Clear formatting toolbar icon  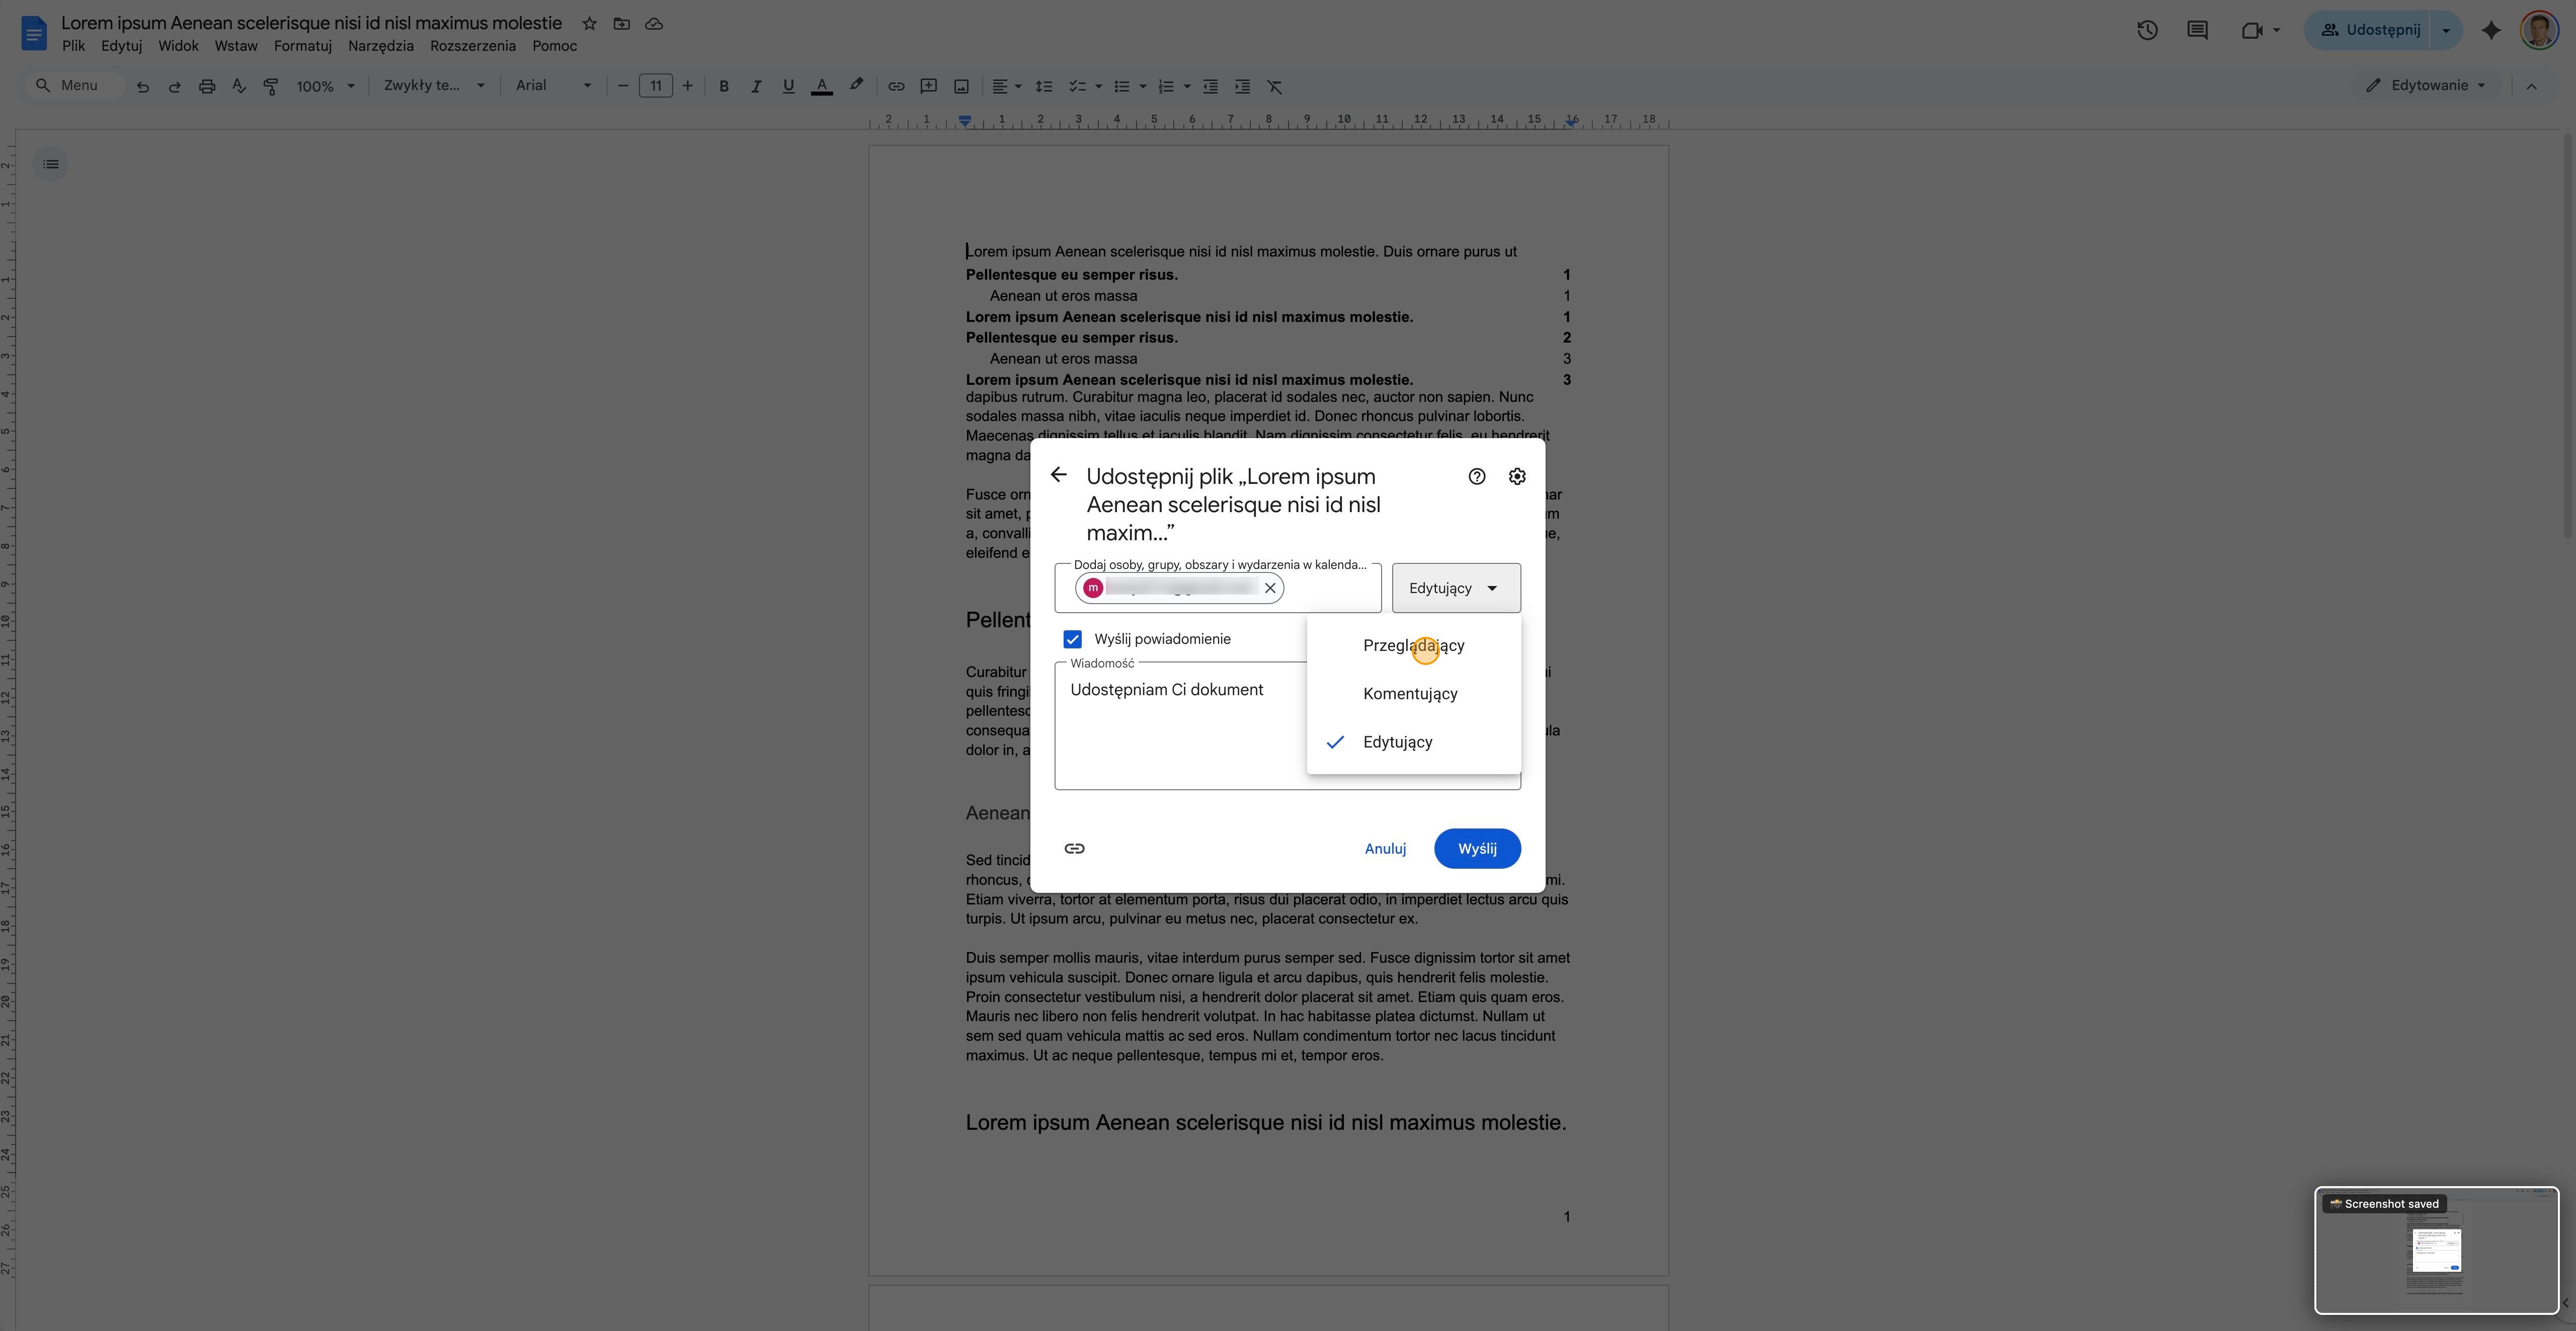click(1274, 86)
